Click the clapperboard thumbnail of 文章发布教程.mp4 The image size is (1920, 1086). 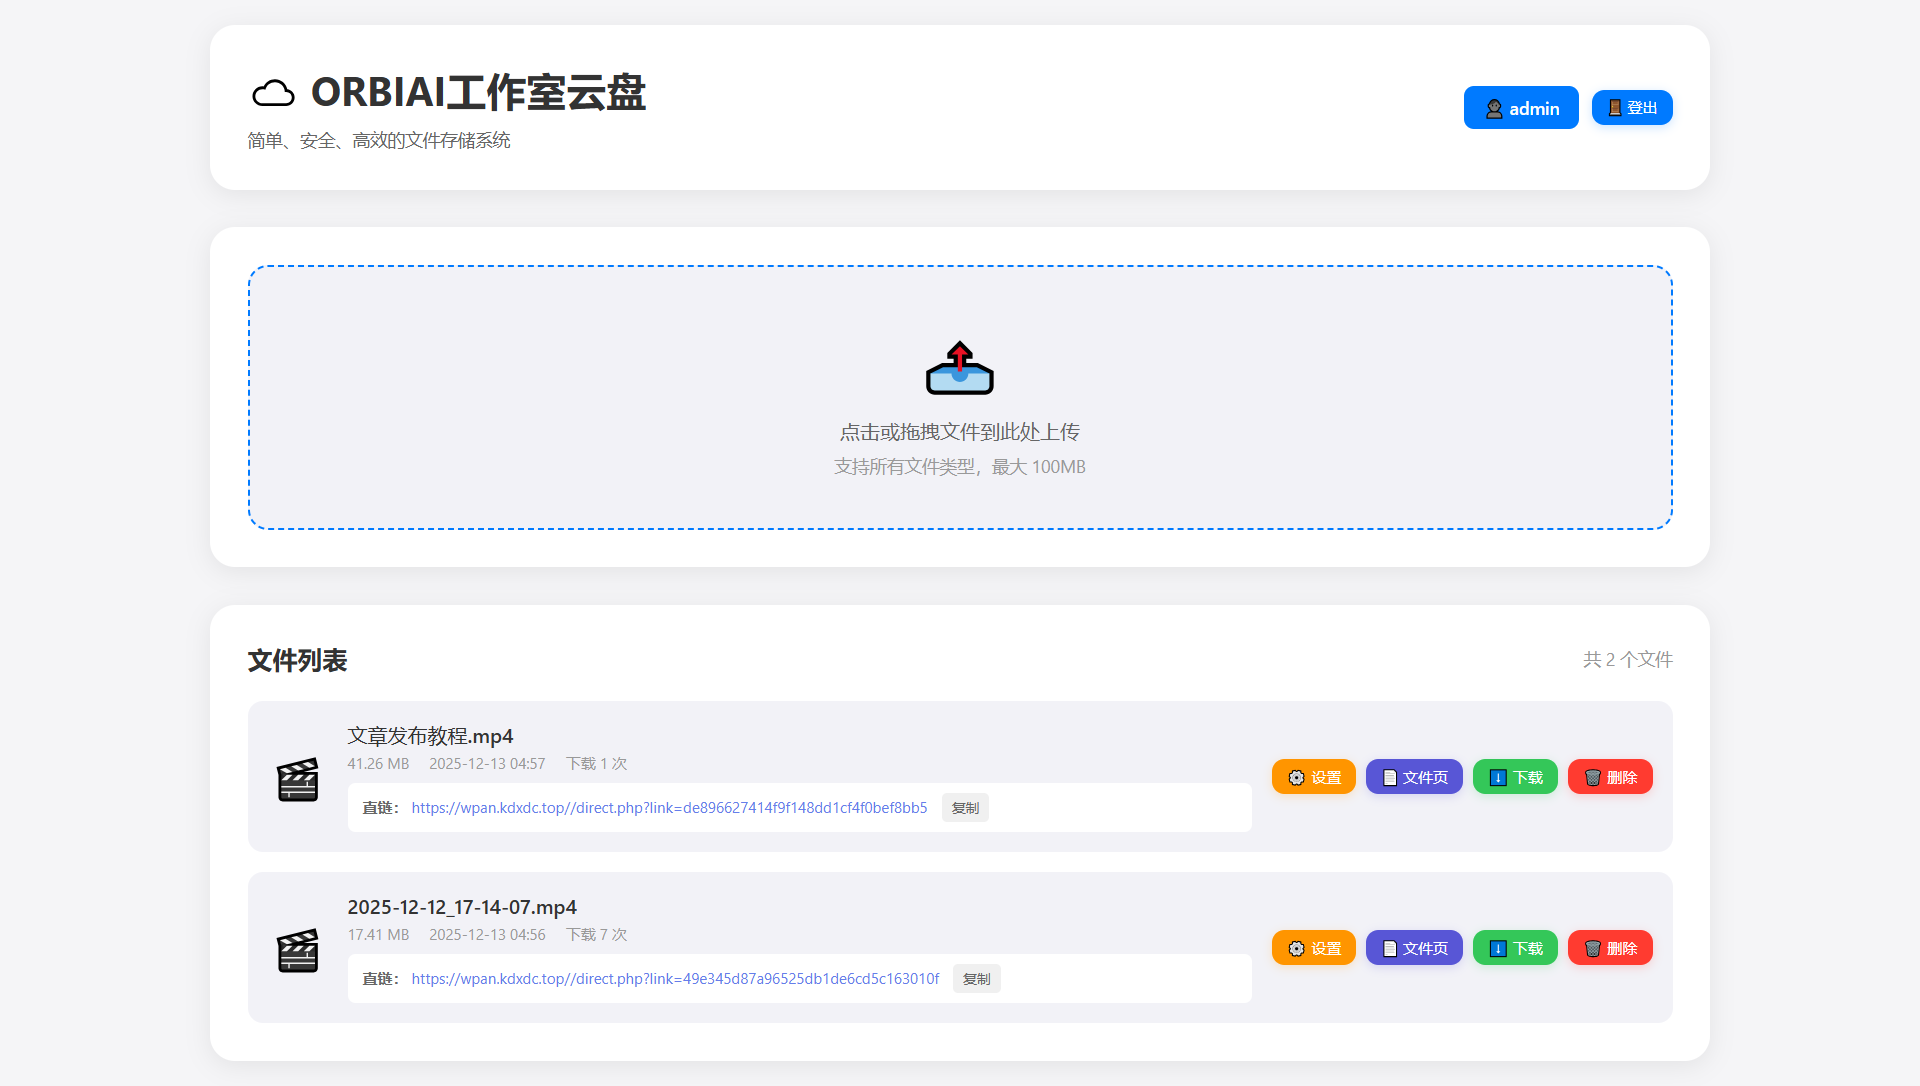pyautogui.click(x=298, y=780)
